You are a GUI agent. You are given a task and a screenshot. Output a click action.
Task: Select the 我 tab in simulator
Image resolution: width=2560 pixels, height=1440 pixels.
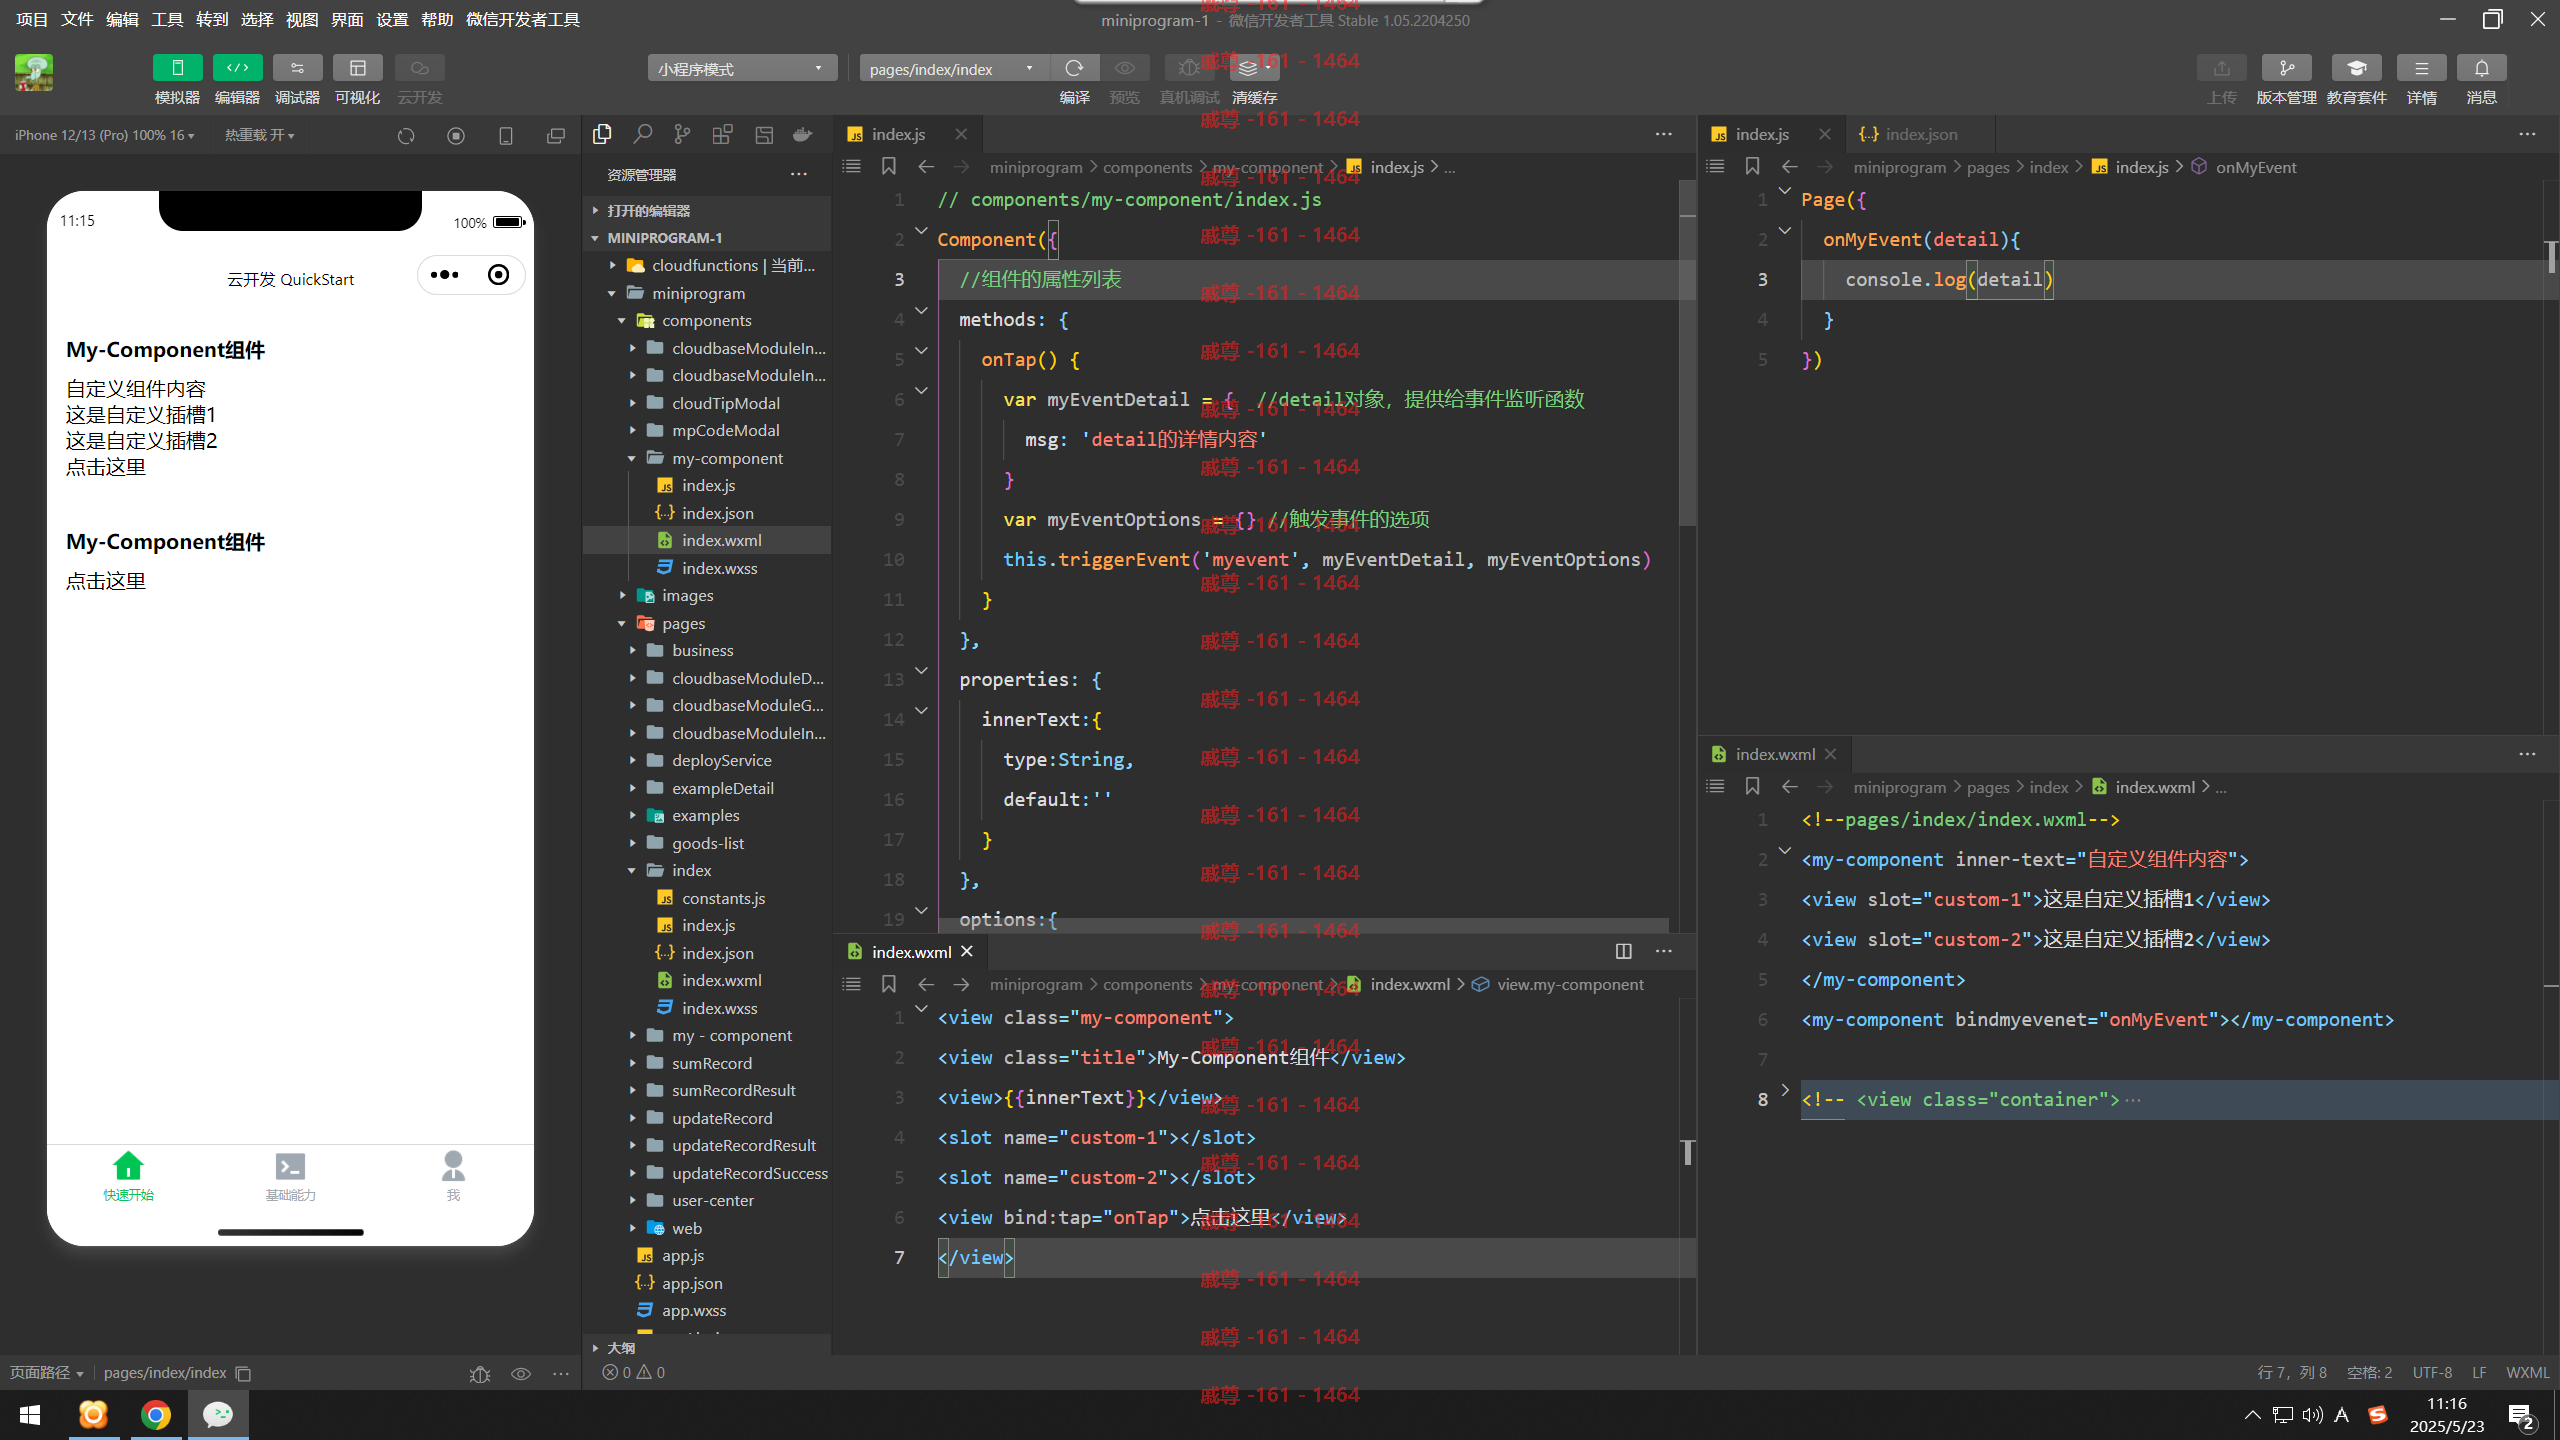[453, 1176]
